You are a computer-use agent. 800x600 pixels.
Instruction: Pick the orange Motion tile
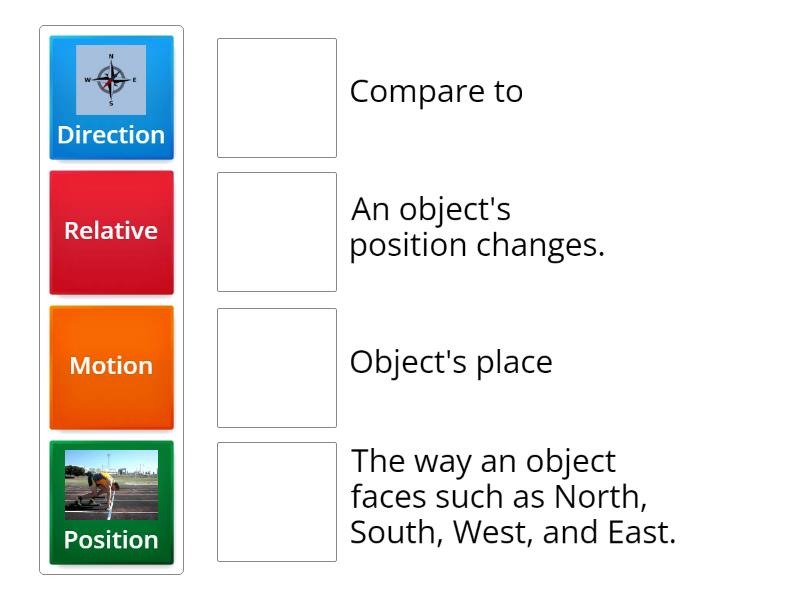coord(111,367)
